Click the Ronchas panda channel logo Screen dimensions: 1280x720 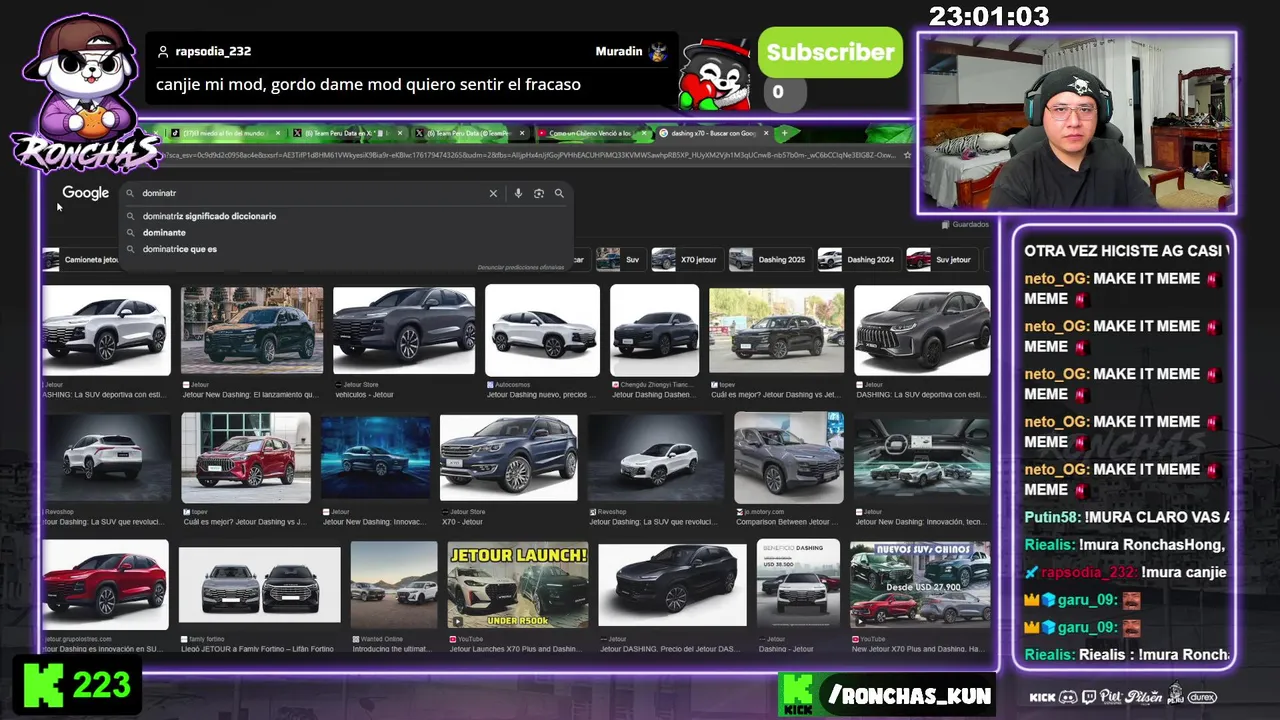point(84,95)
